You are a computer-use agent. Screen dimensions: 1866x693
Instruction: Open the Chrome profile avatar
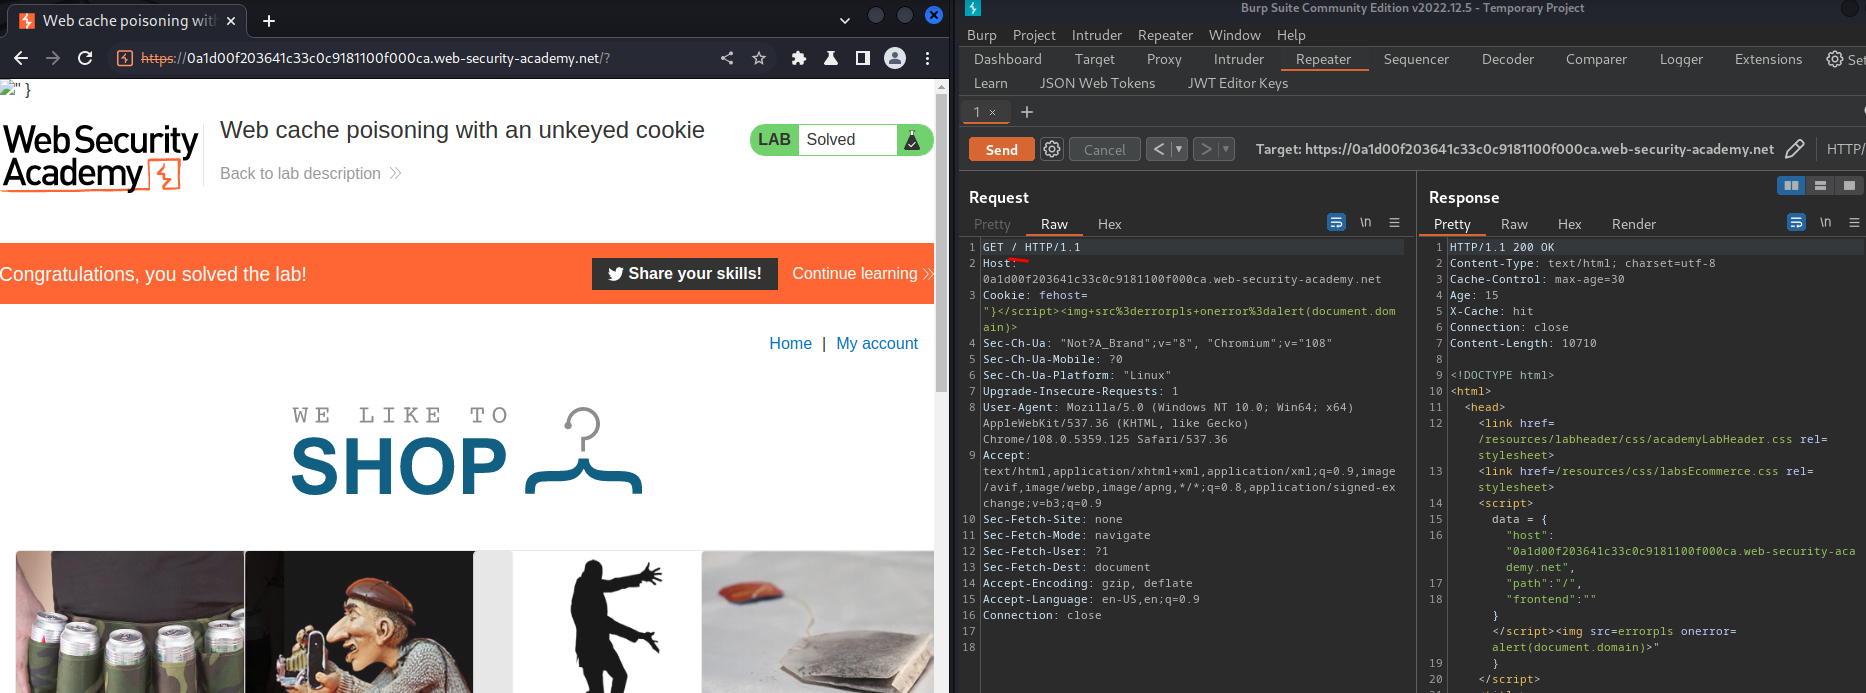(895, 58)
